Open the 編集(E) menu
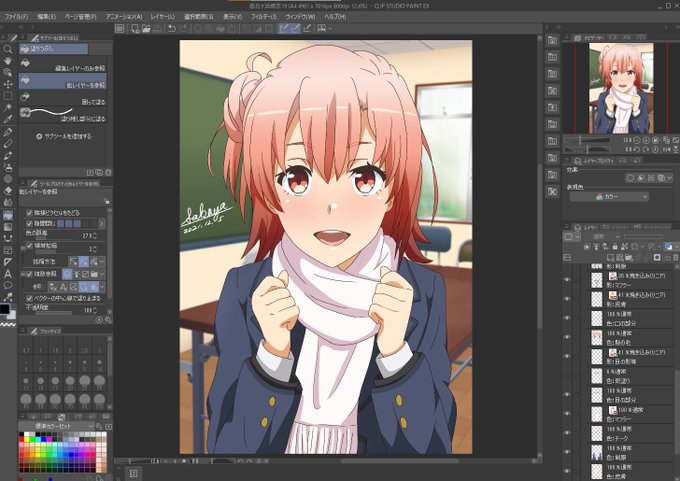Image resolution: width=680 pixels, height=481 pixels. (x=46, y=16)
